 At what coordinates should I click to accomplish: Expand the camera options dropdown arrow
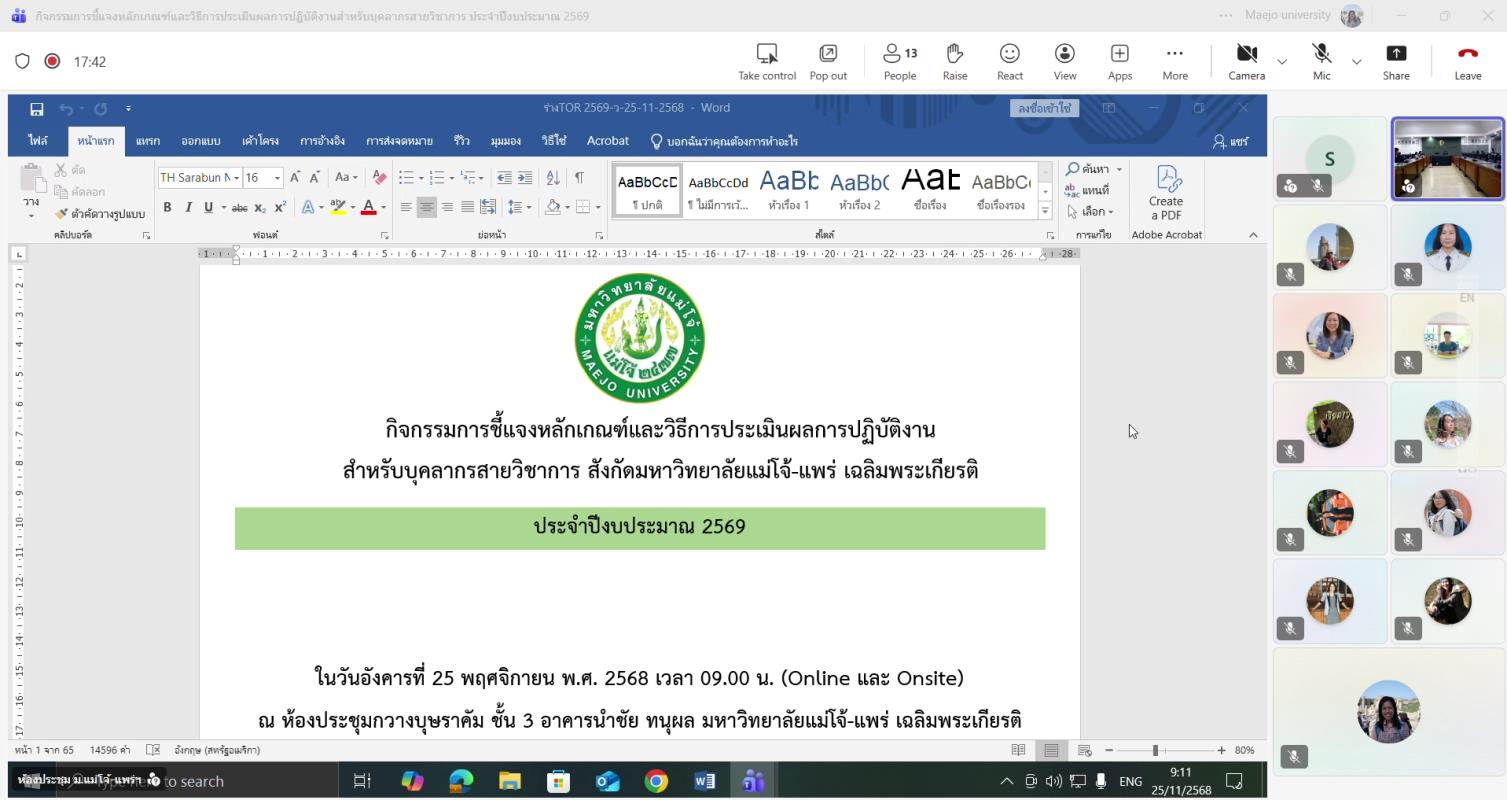pyautogui.click(x=1282, y=62)
